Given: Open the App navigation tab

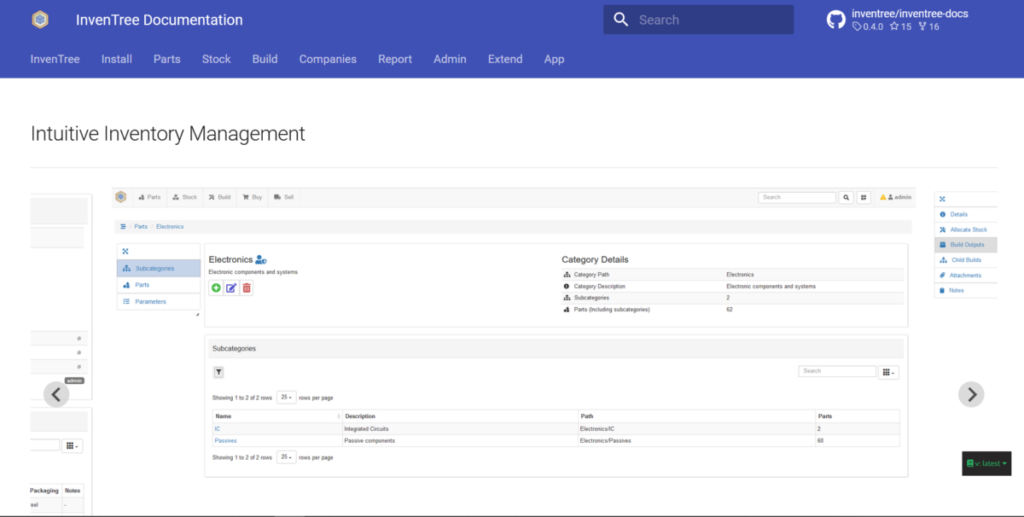Looking at the screenshot, I should tap(554, 59).
